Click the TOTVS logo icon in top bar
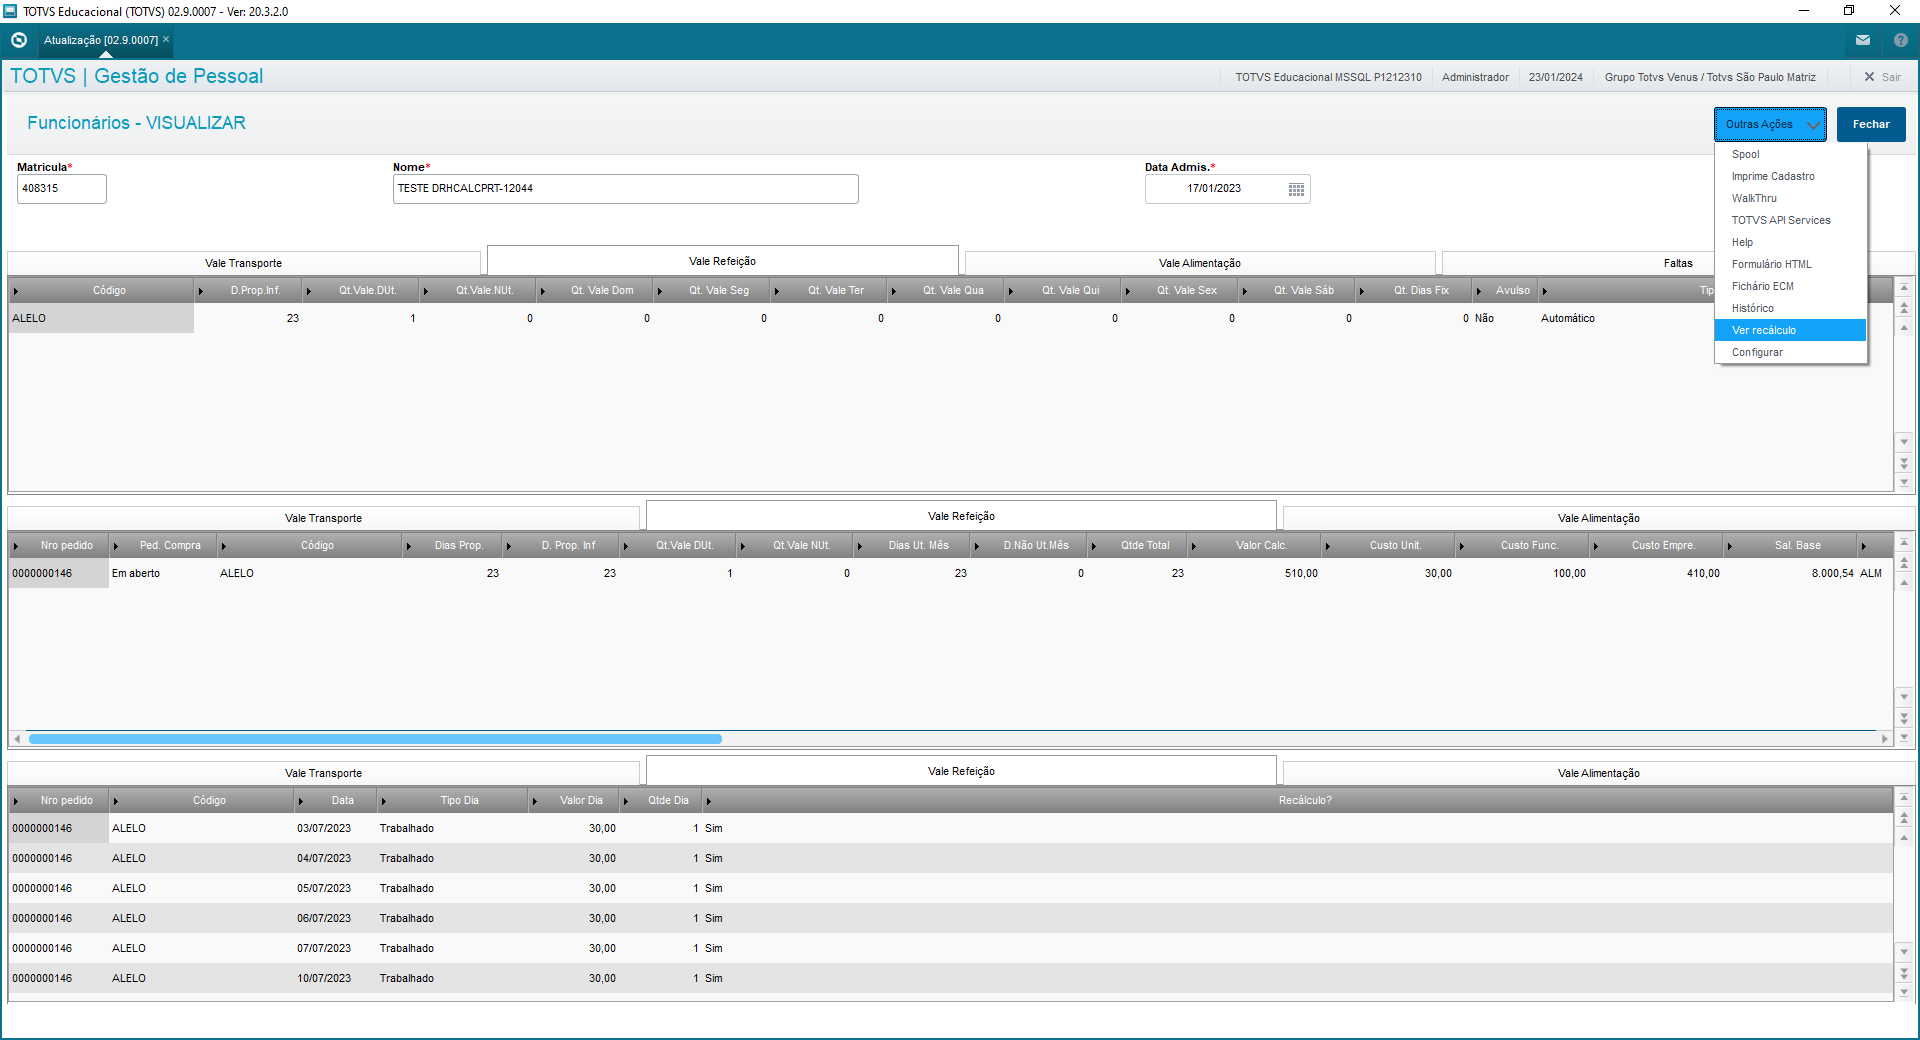 pos(19,40)
